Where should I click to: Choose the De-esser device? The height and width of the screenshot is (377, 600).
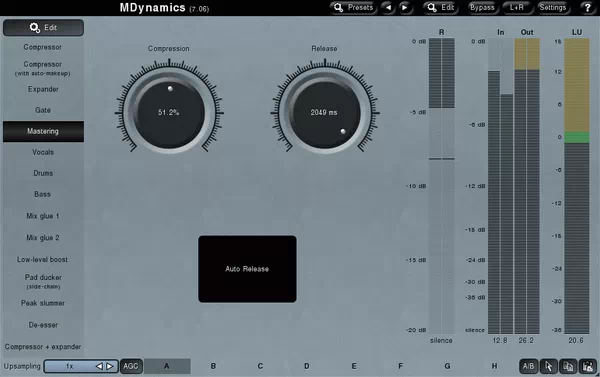(43, 325)
